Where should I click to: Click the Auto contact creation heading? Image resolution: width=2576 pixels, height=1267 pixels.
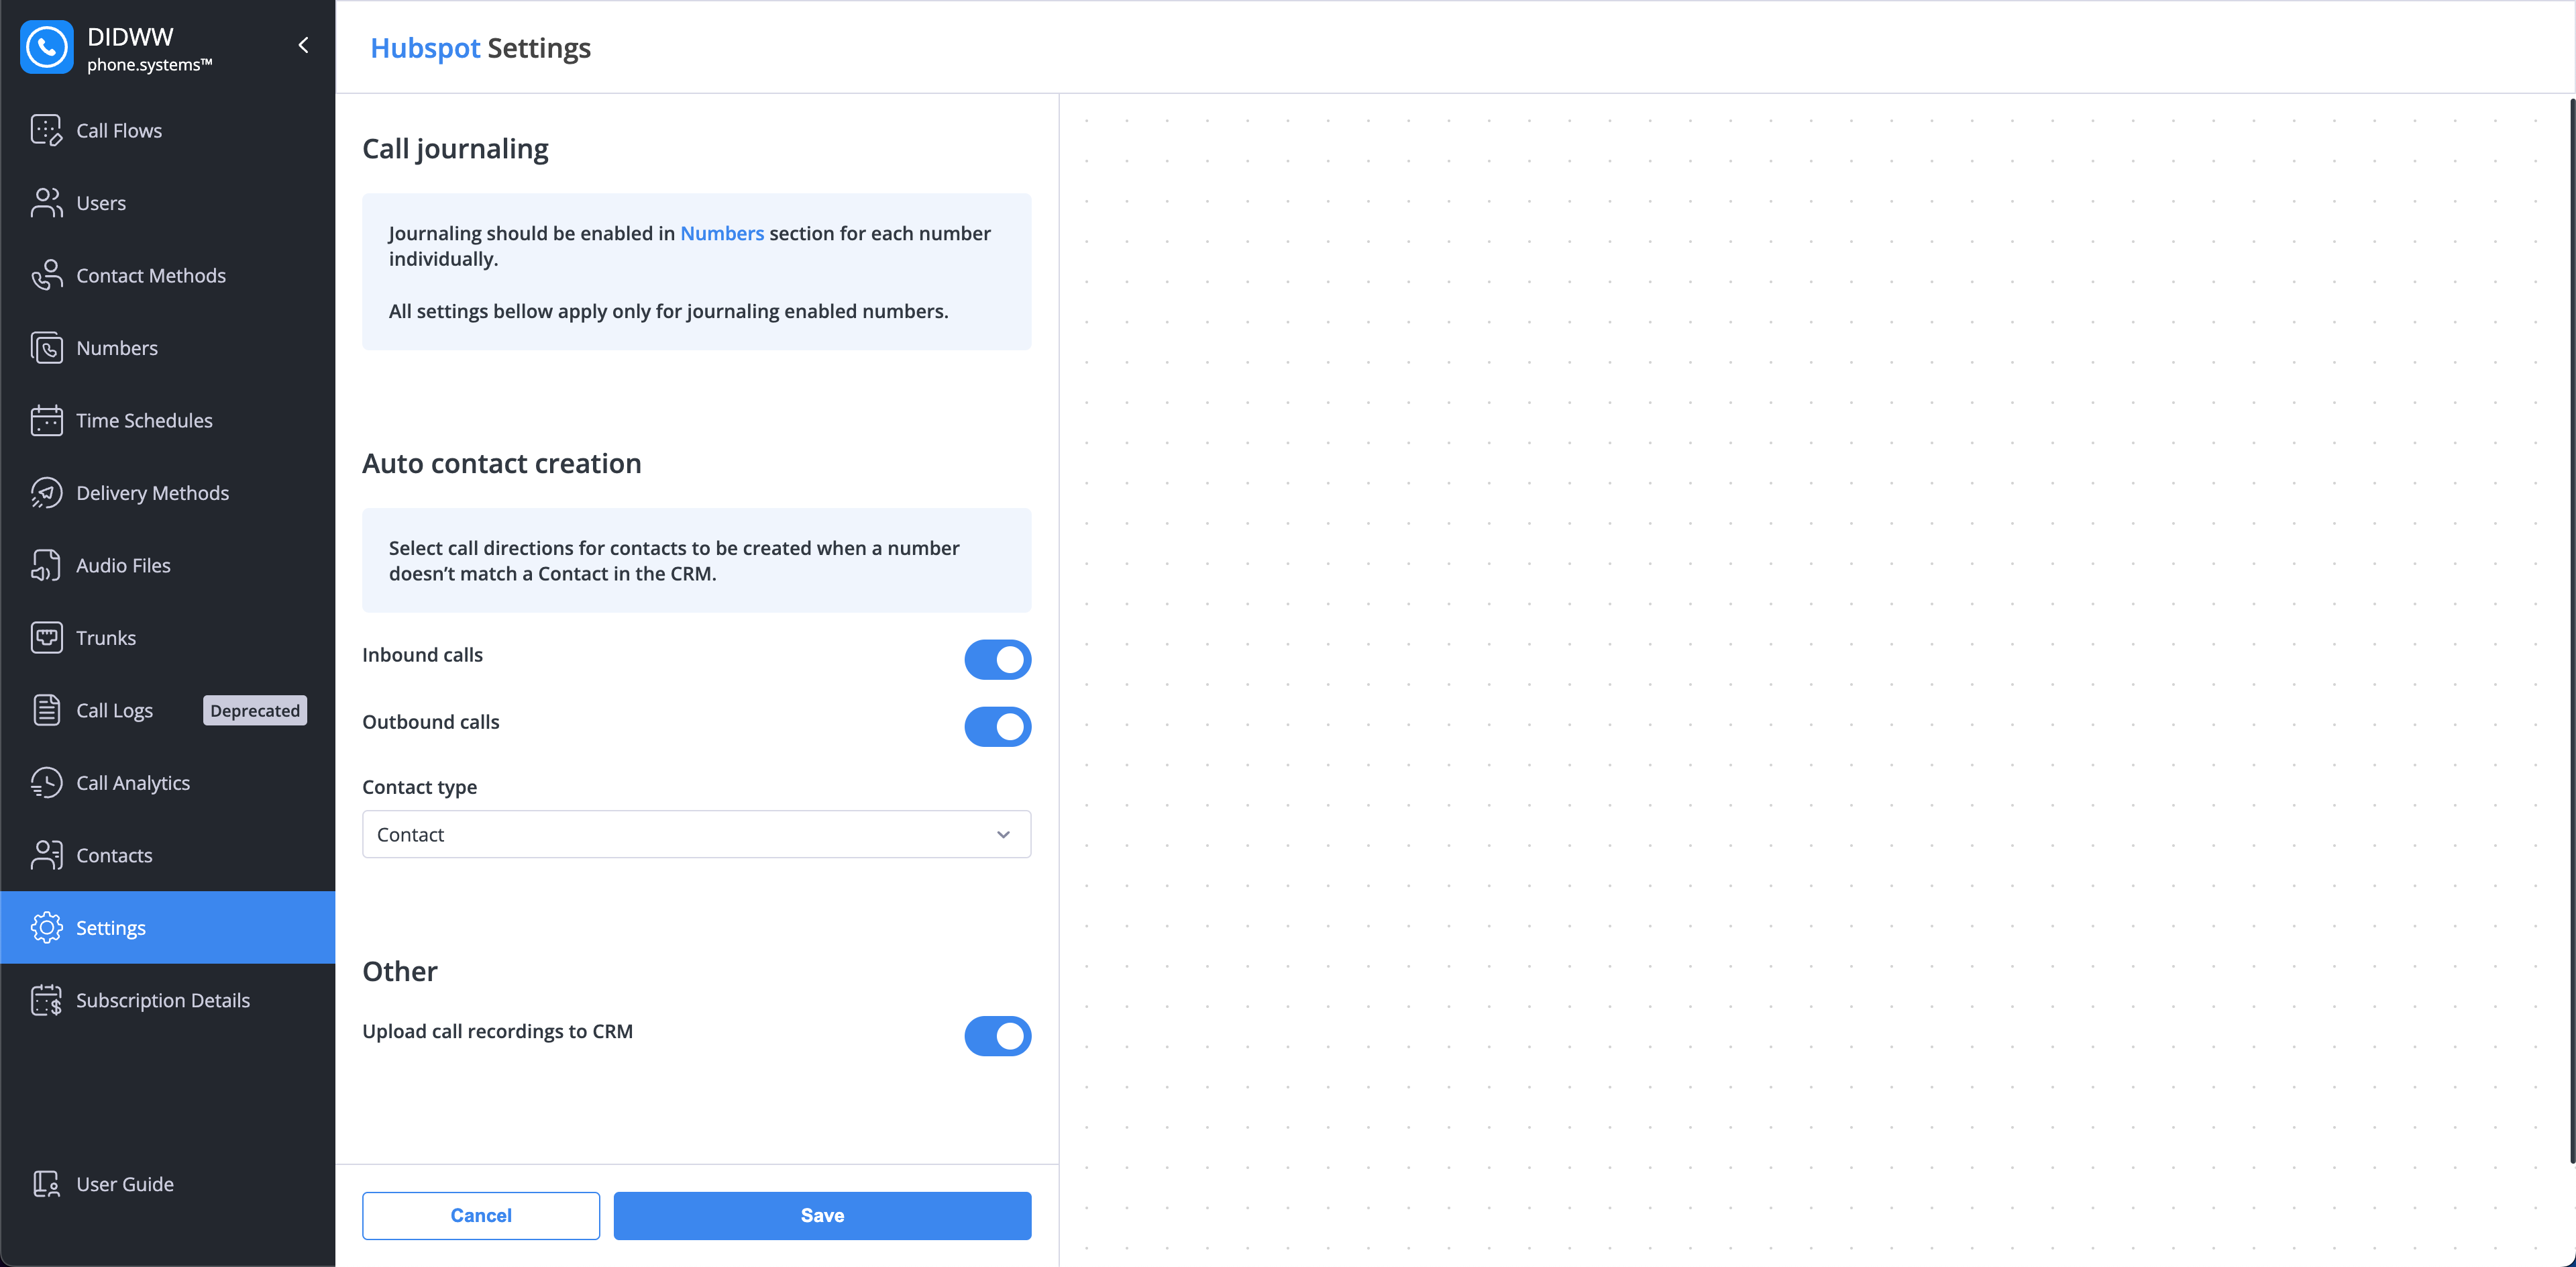click(502, 463)
